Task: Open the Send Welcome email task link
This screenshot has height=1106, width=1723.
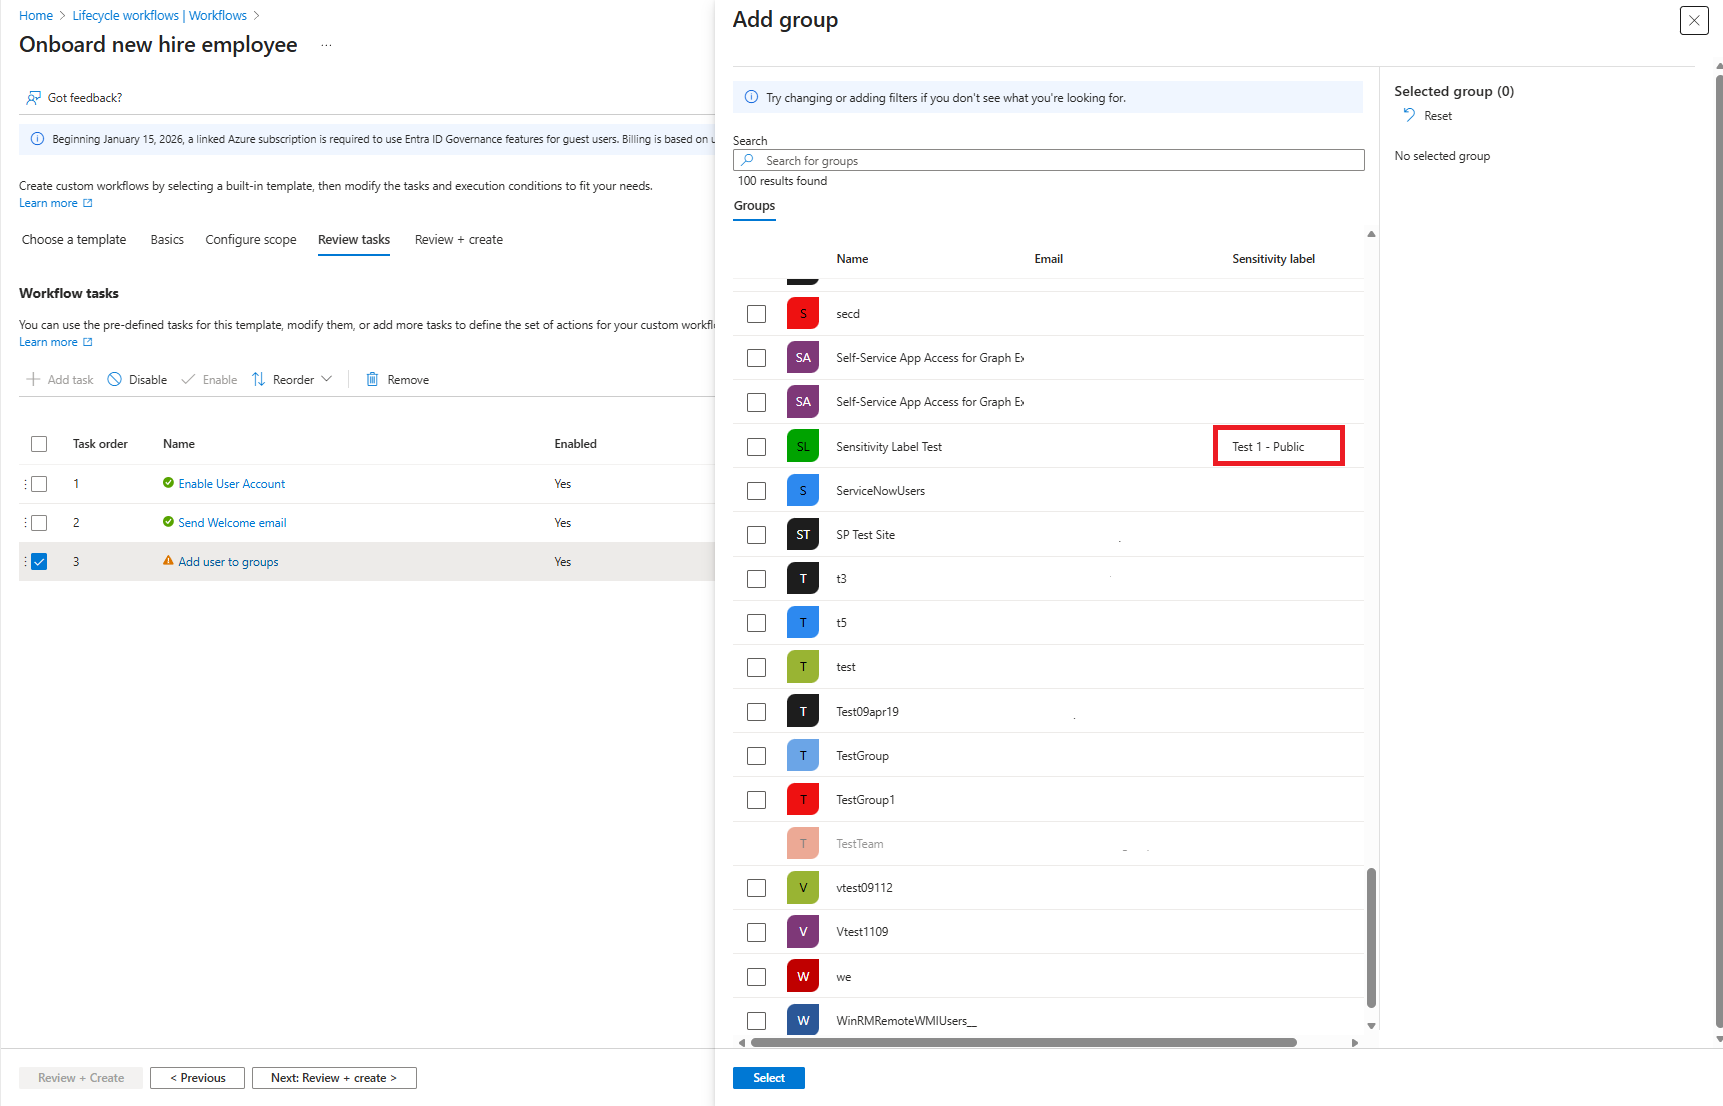Action: coord(231,522)
